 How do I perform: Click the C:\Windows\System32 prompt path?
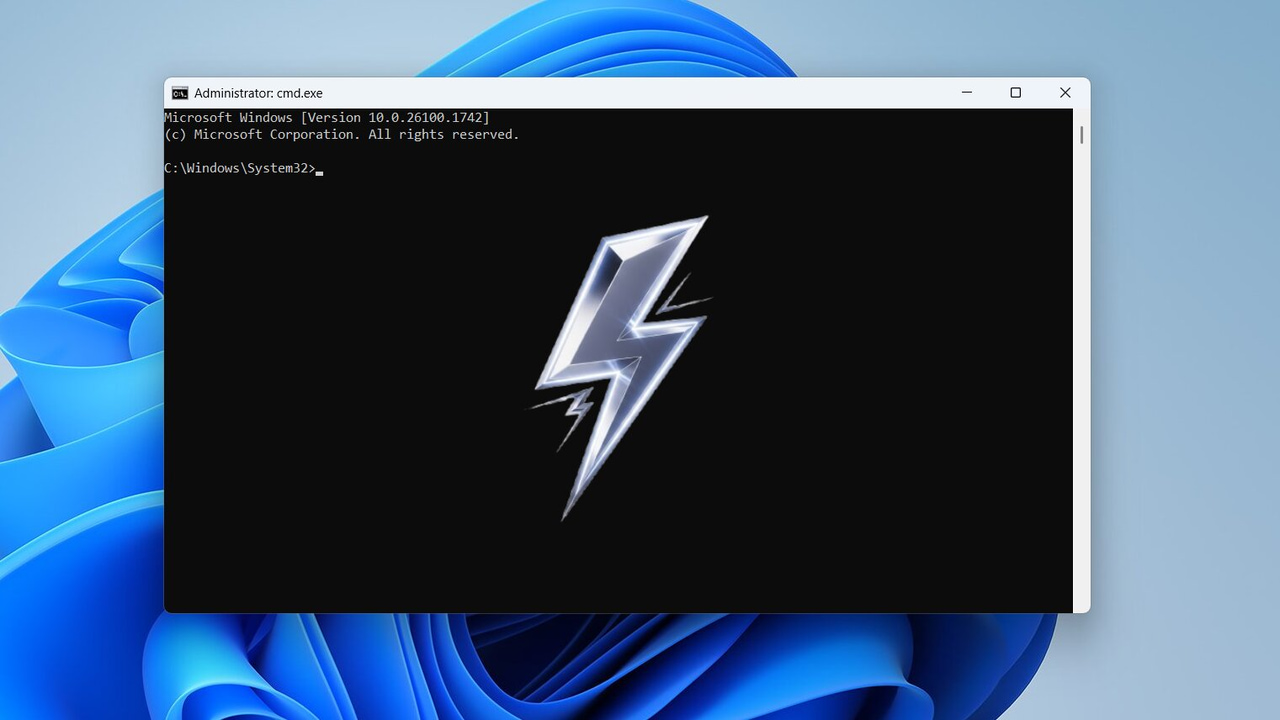pyautogui.click(x=237, y=168)
